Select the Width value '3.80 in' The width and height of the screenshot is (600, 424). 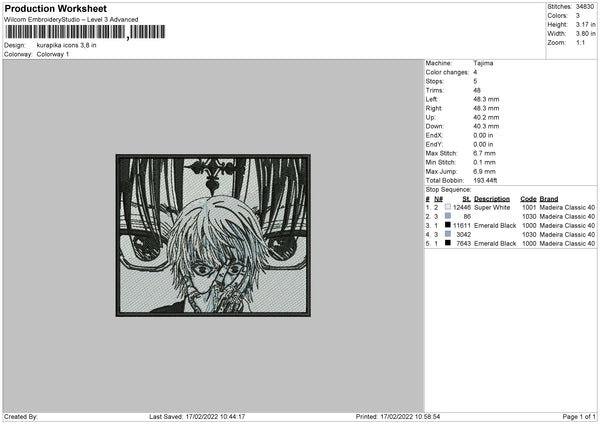pos(585,34)
